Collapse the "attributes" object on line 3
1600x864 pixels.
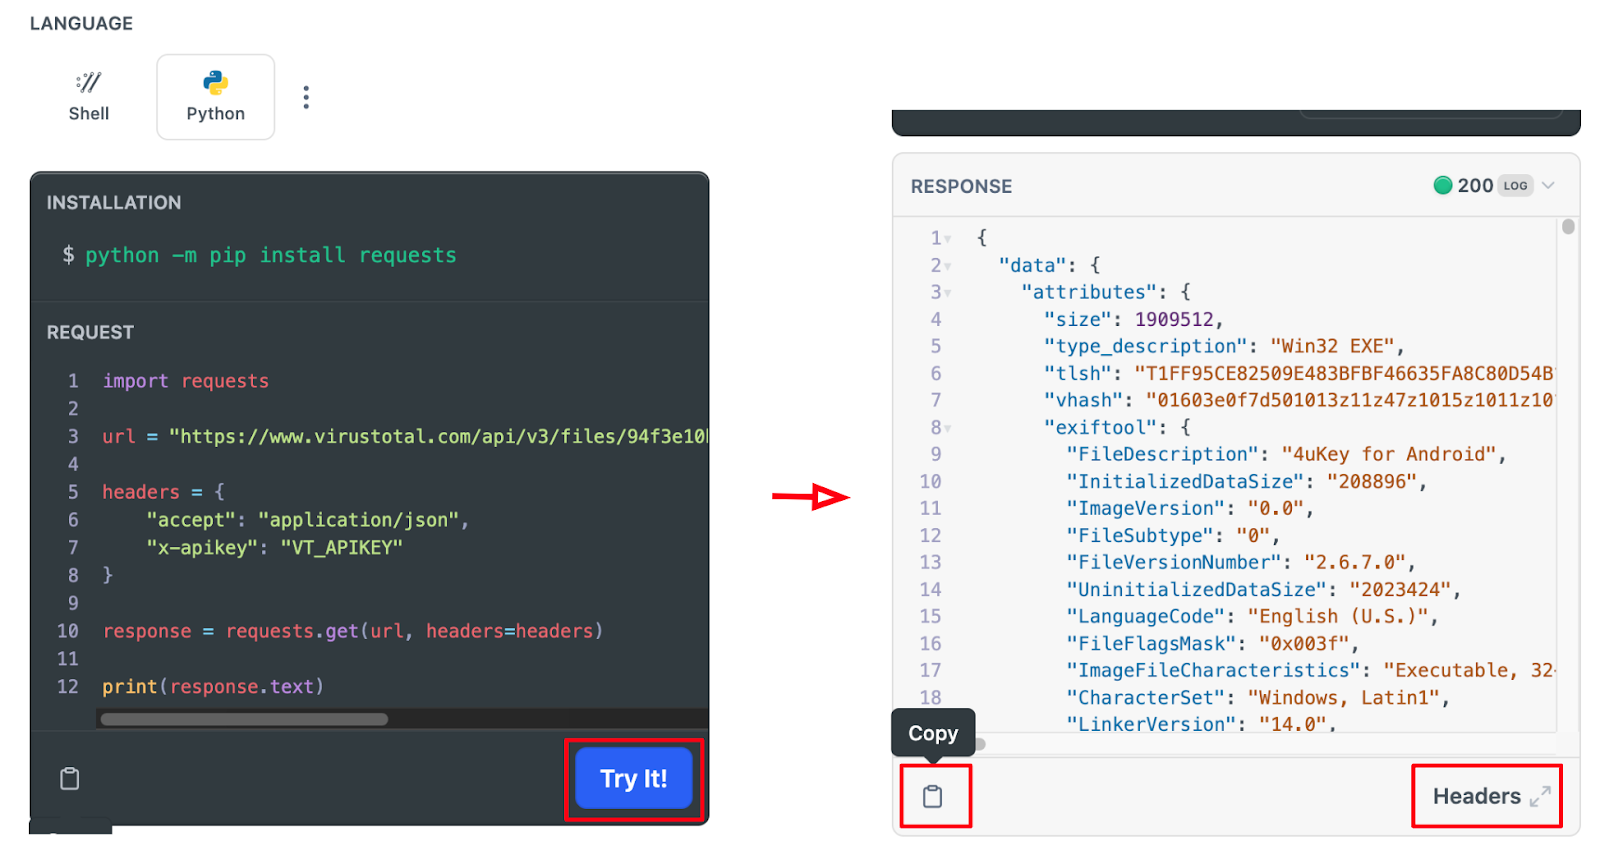coord(948,293)
